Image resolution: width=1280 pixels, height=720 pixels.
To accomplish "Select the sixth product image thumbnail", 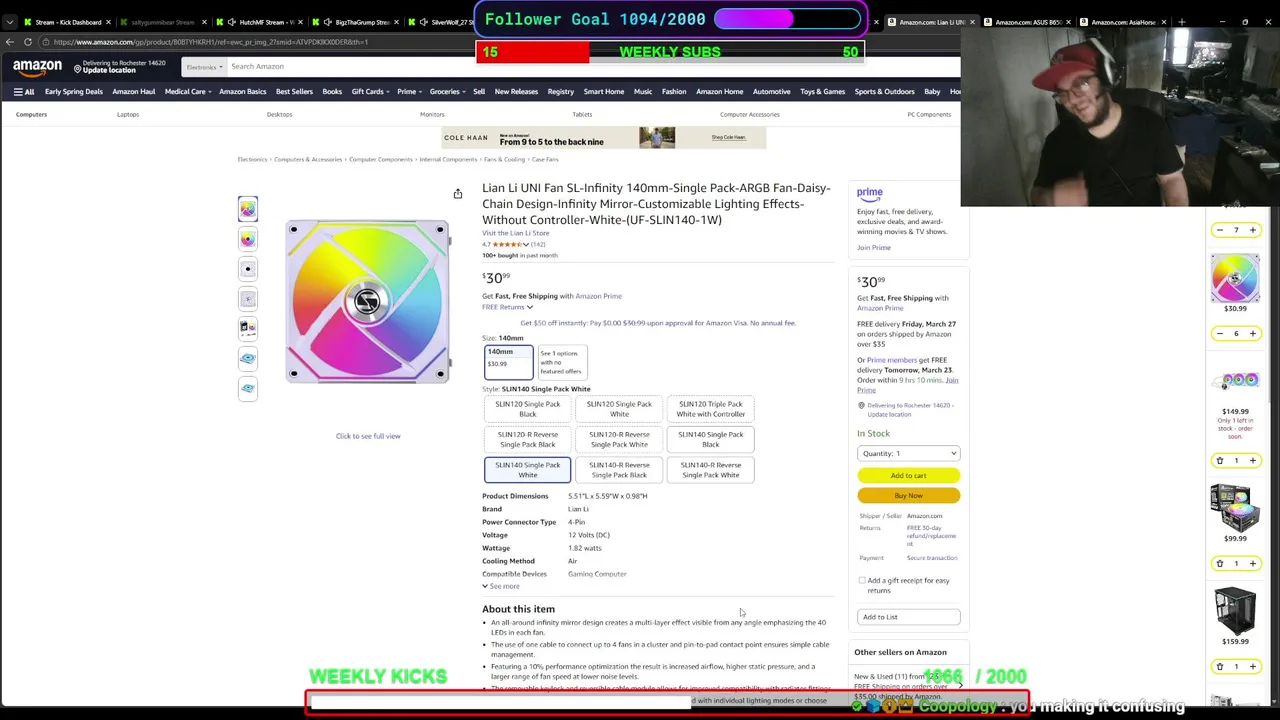I will 248,358.
